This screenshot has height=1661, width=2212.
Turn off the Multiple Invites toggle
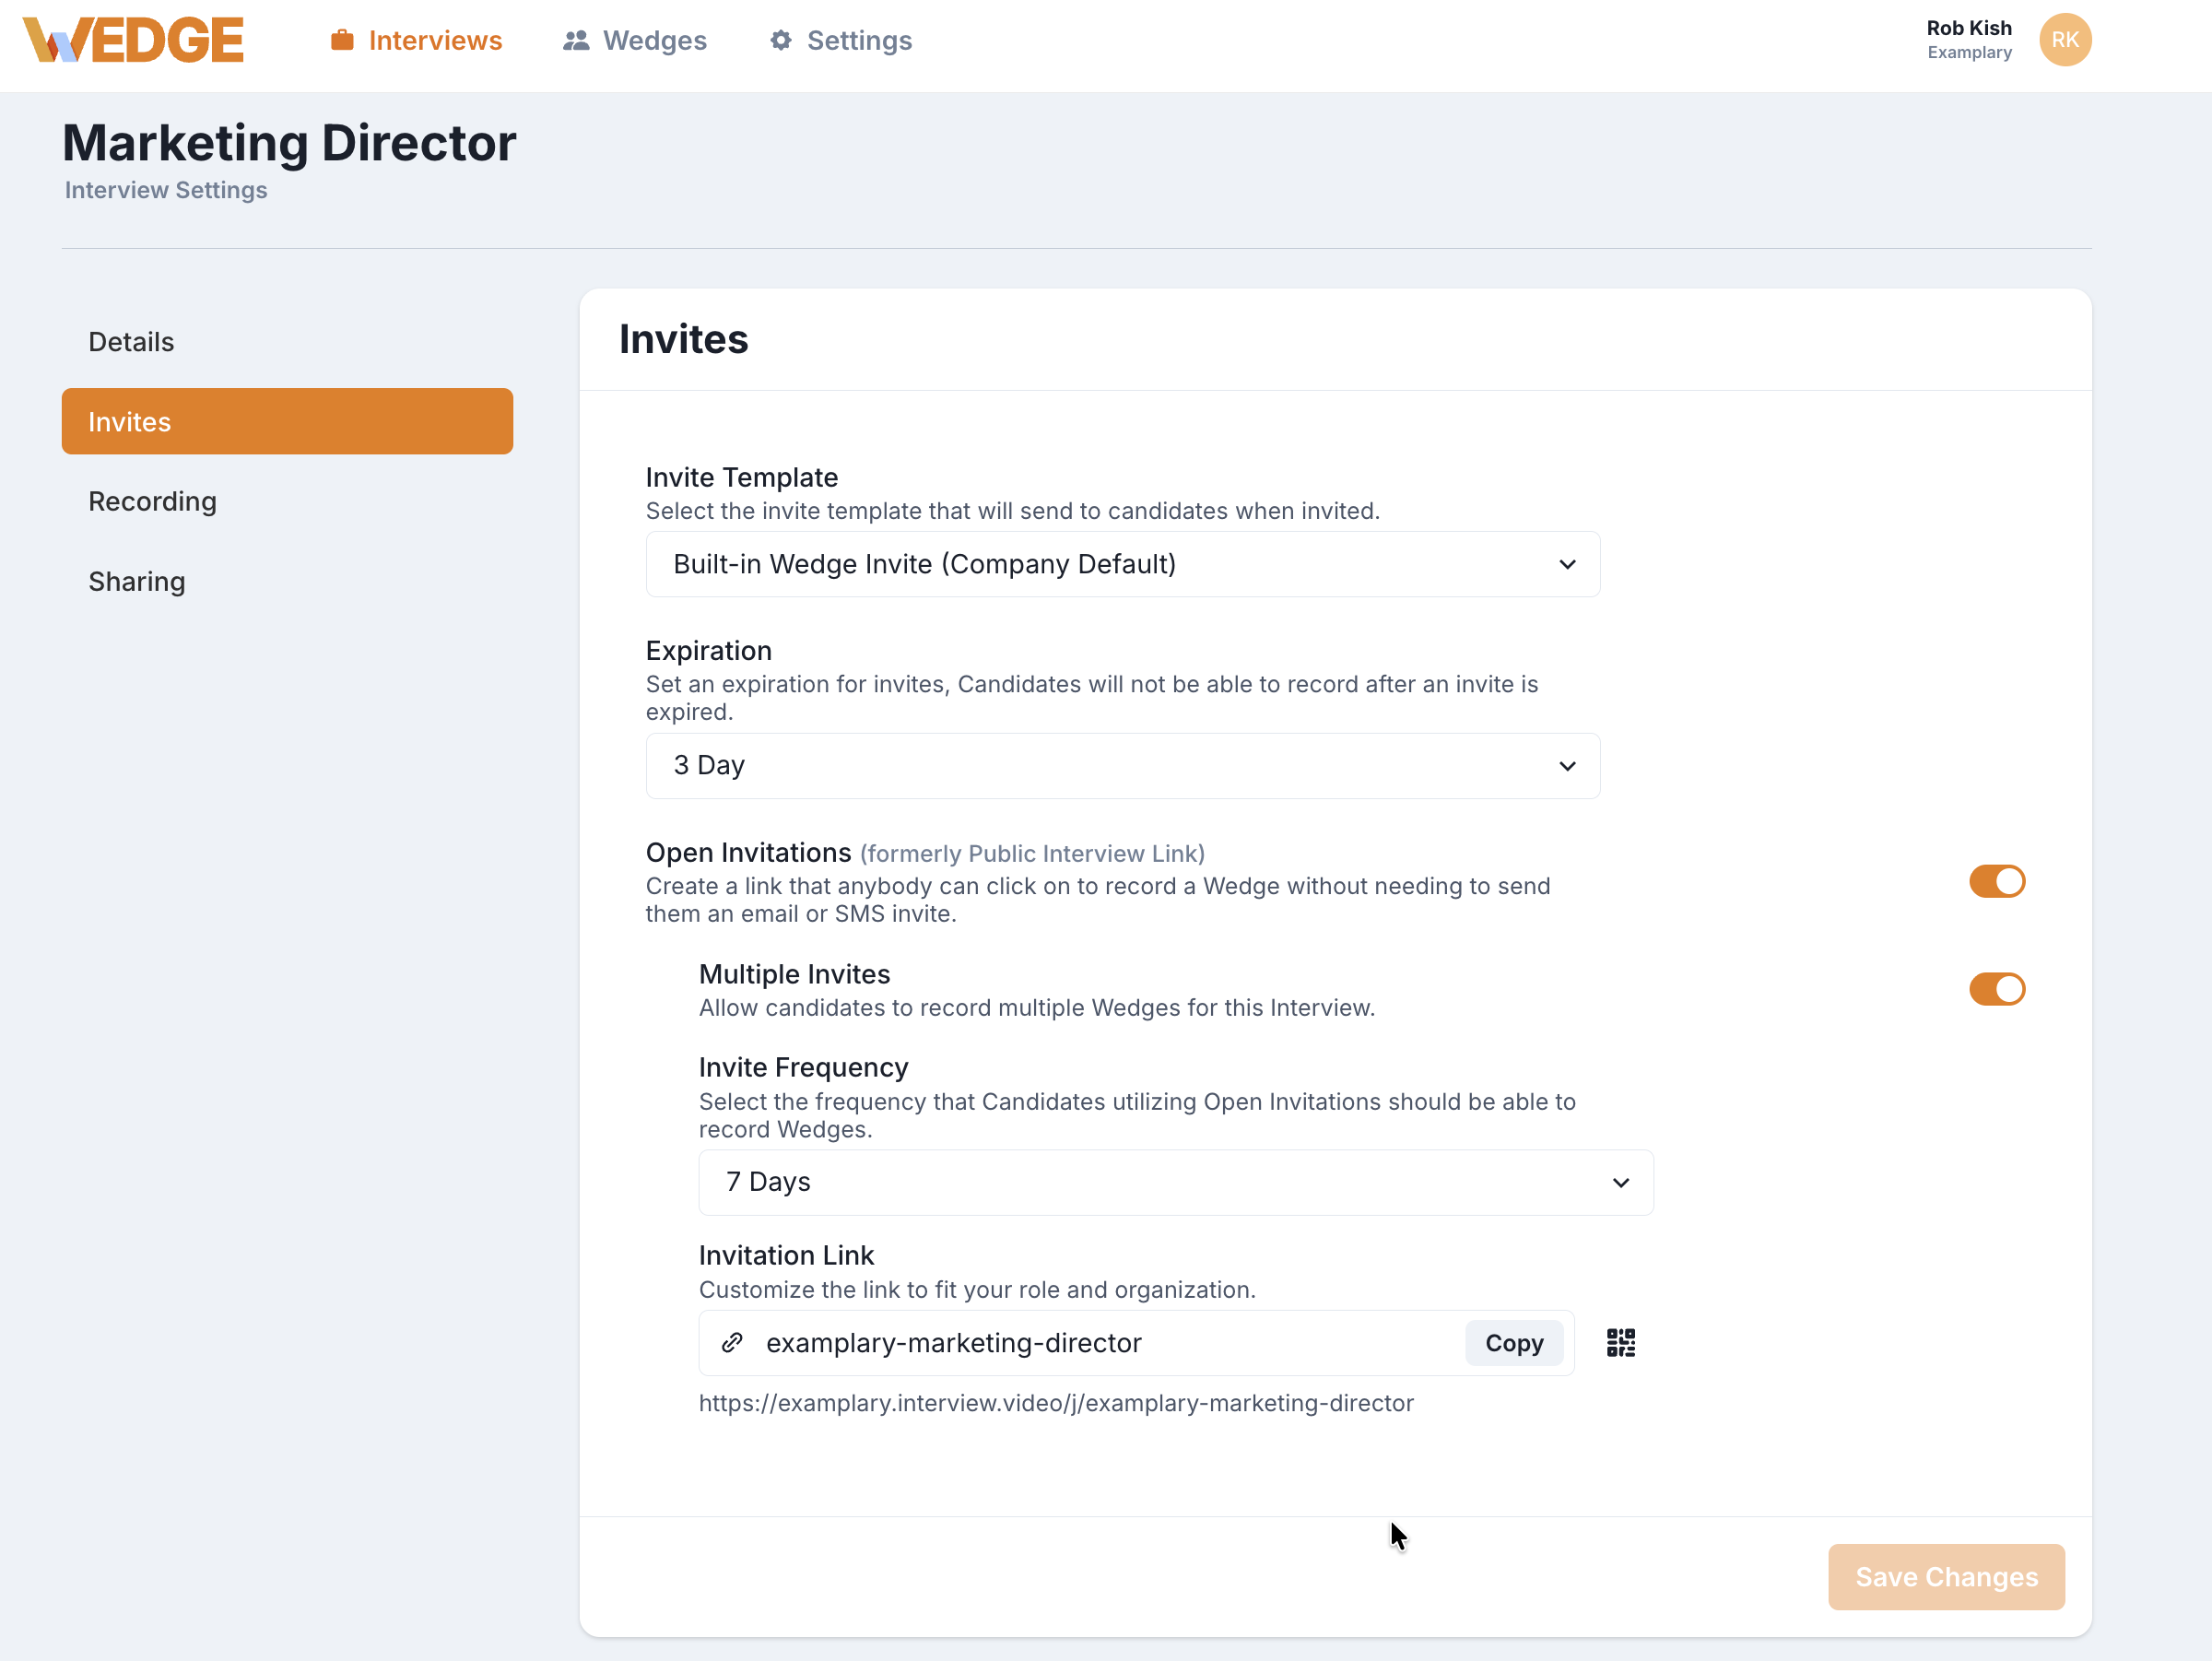tap(1996, 989)
